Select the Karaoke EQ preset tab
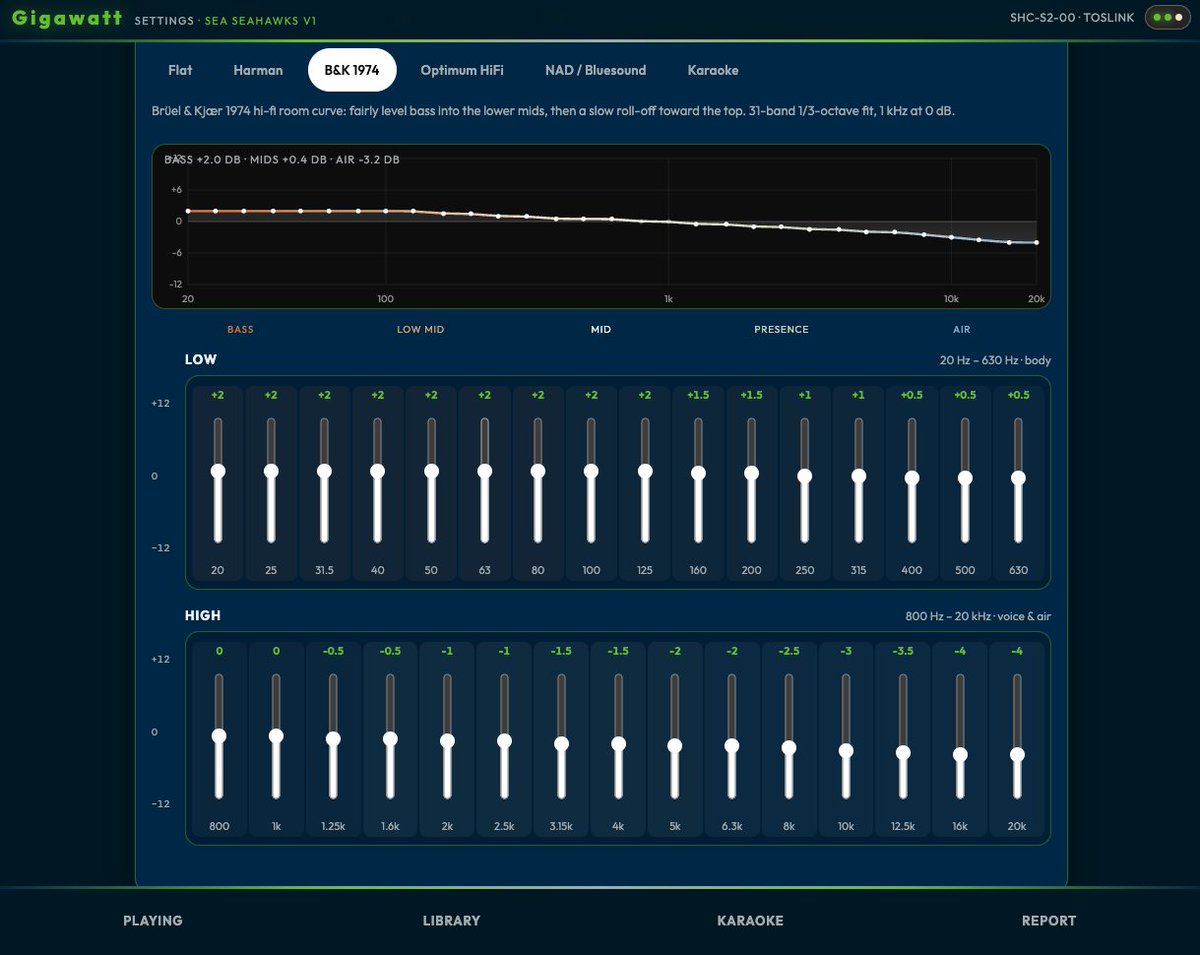Screen dimensions: 1200x955 (713, 70)
